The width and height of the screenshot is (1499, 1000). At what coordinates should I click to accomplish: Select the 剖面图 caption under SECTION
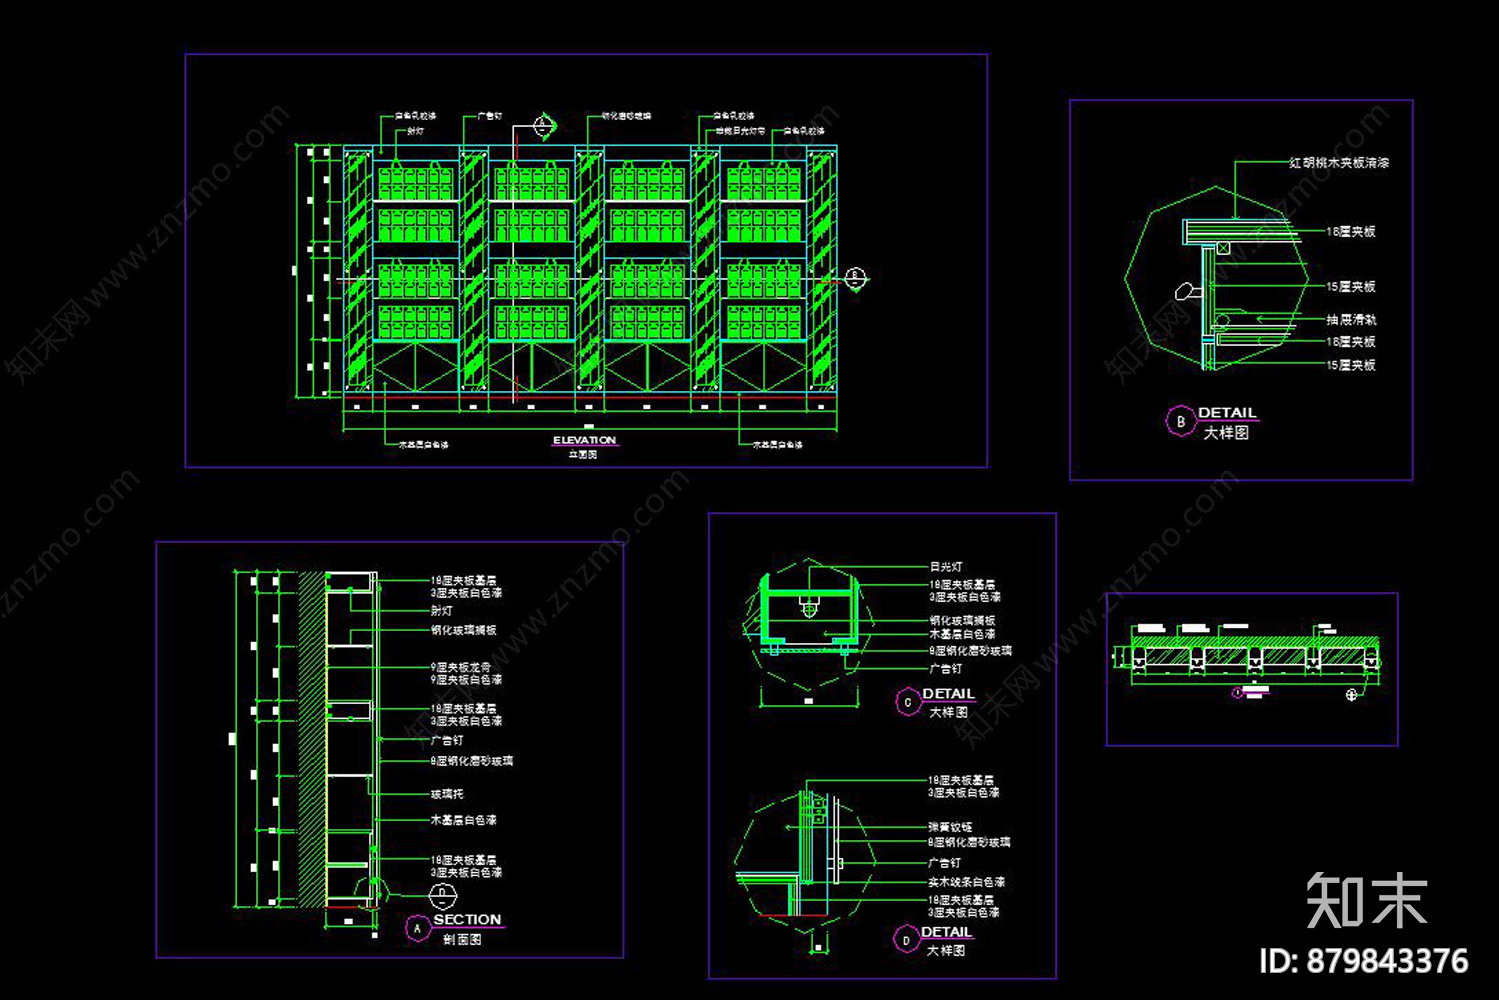pos(462,940)
